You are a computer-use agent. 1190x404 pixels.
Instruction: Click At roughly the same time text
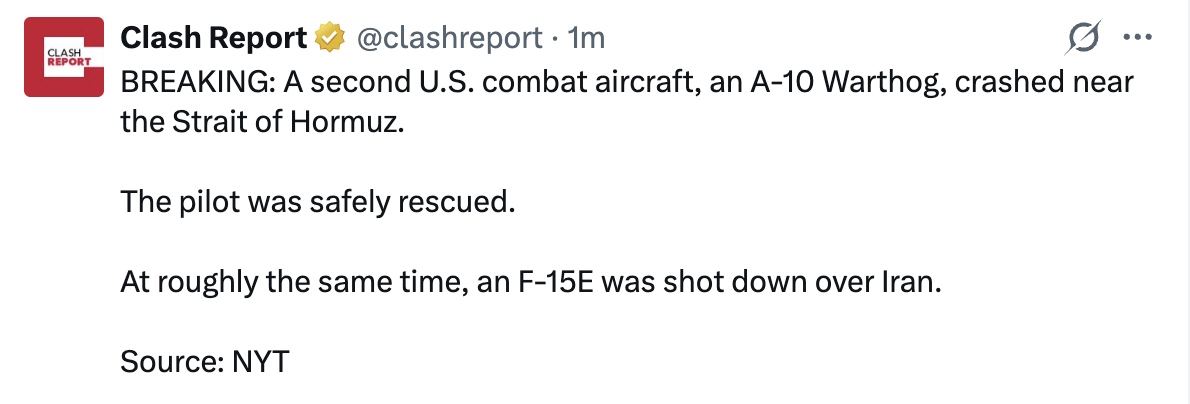[x=290, y=283]
